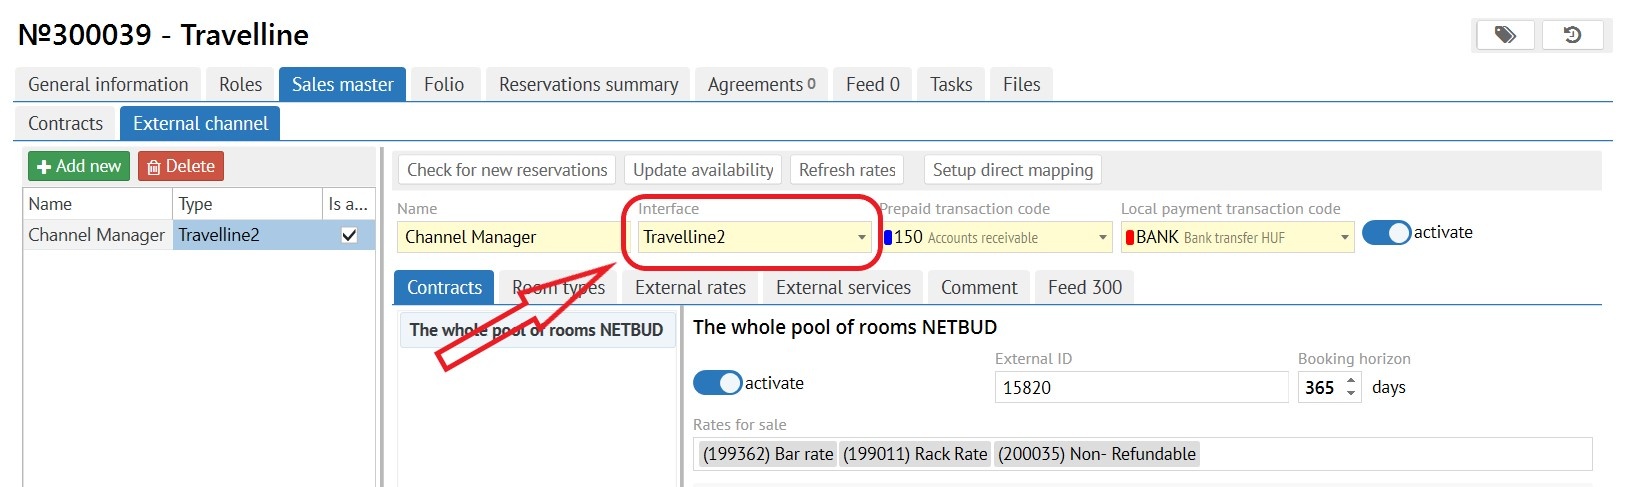
Task: Click the red swatch beside BANK code
Action: tap(1130, 238)
